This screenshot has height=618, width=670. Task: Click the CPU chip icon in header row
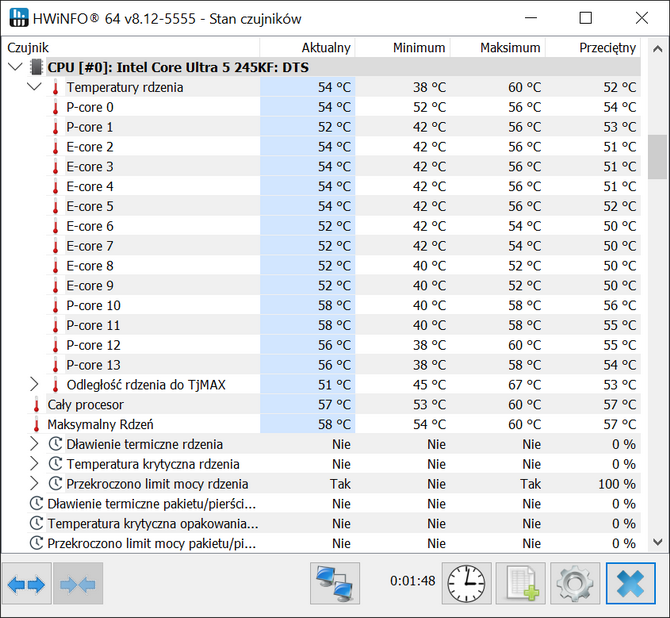pos(36,67)
